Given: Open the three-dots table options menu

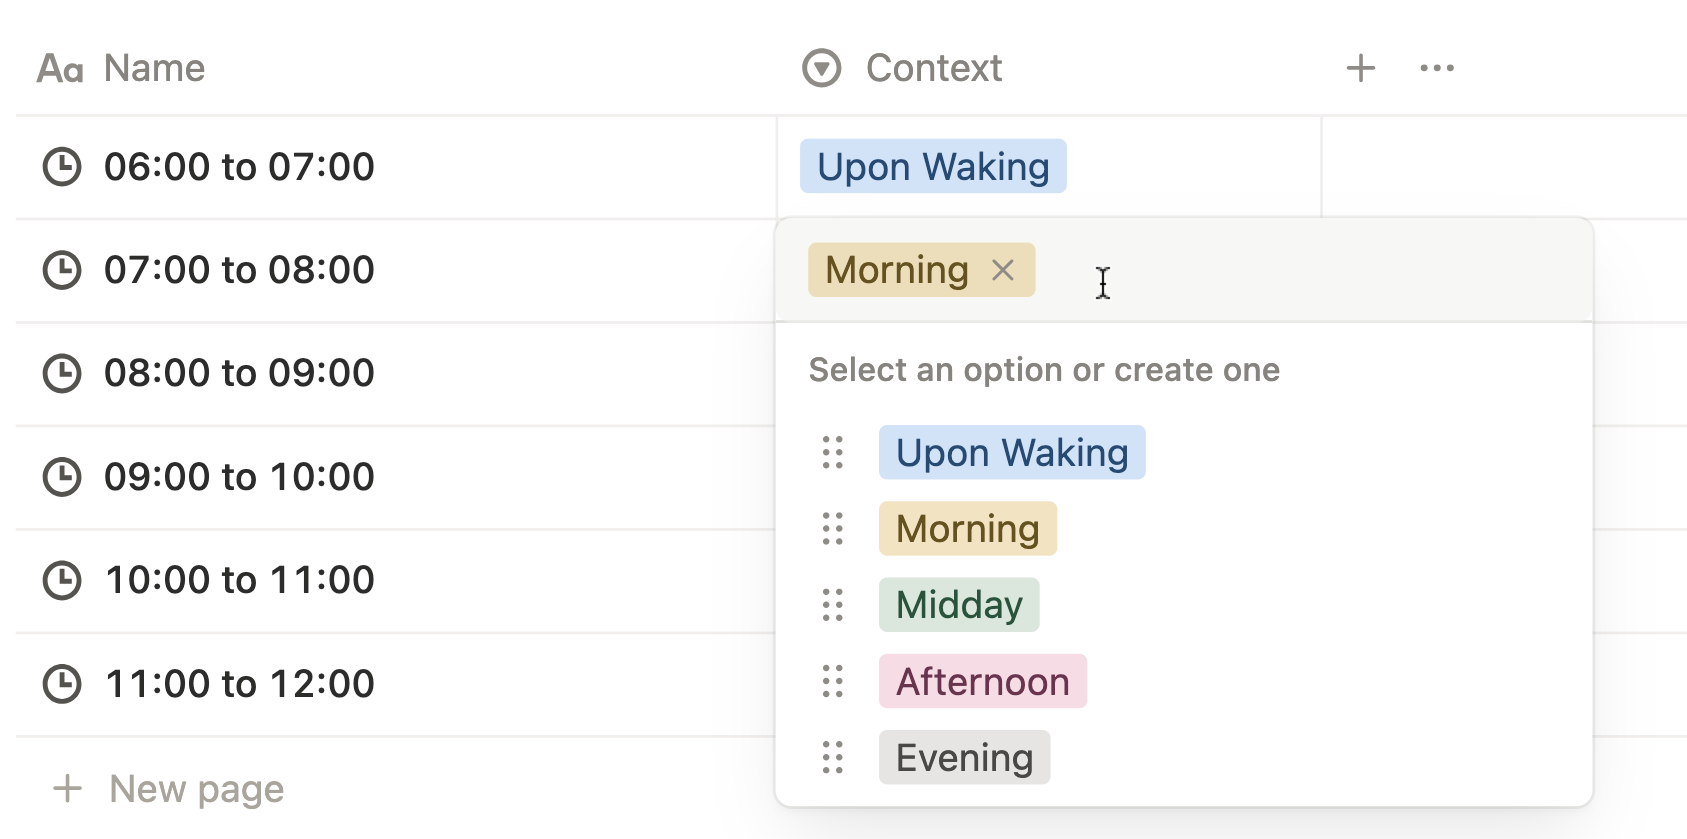Looking at the screenshot, I should pyautogui.click(x=1437, y=68).
